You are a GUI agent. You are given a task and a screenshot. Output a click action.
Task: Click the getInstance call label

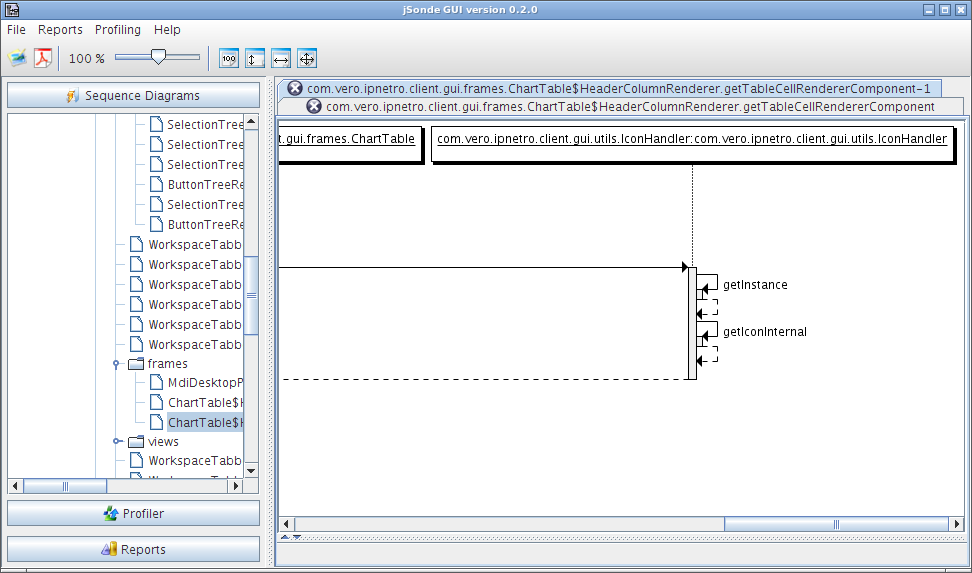[755, 285]
